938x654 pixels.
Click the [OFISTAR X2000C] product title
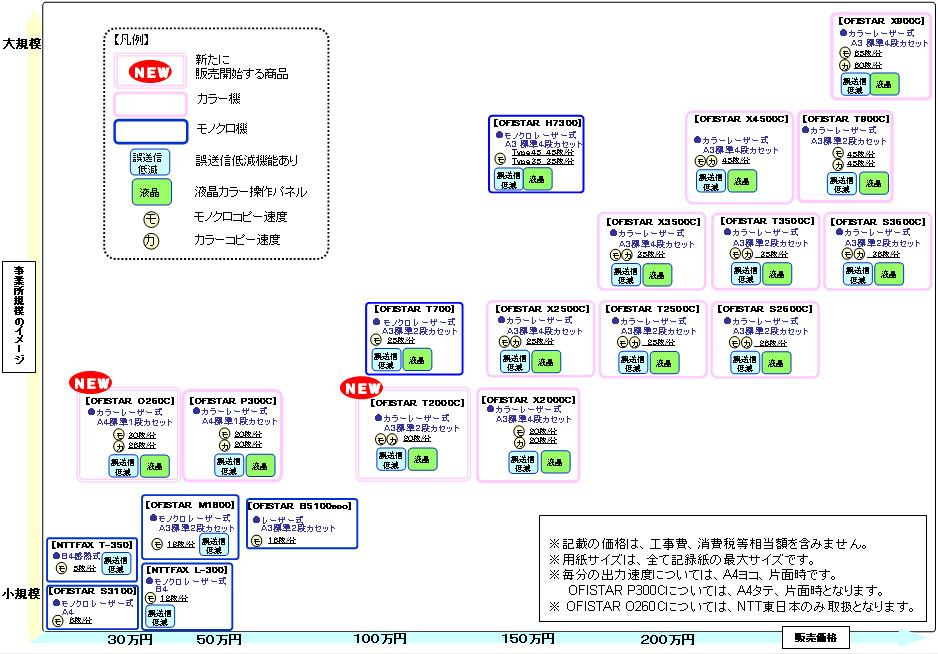coord(528,400)
